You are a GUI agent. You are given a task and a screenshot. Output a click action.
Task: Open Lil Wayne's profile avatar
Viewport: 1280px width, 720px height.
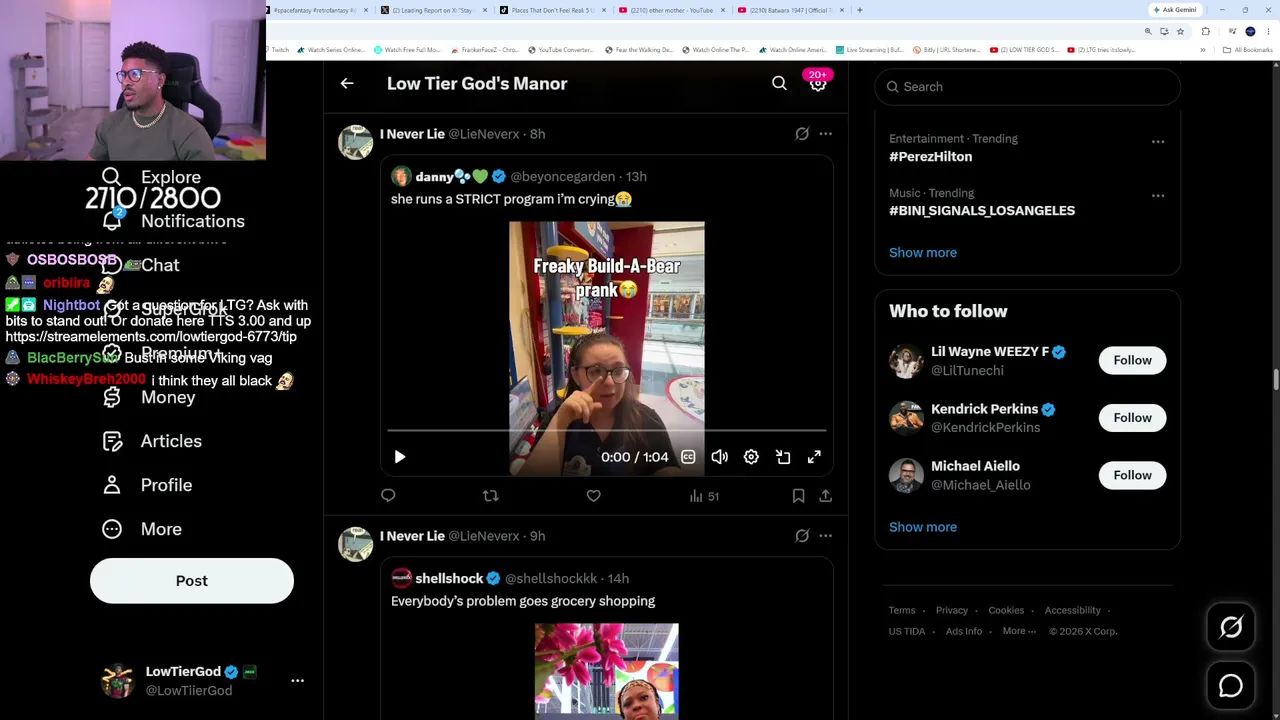(906, 361)
